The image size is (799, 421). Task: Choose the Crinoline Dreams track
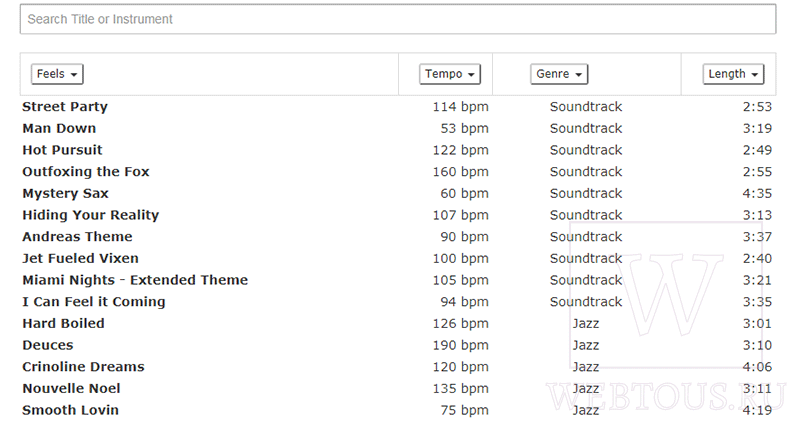coord(83,367)
